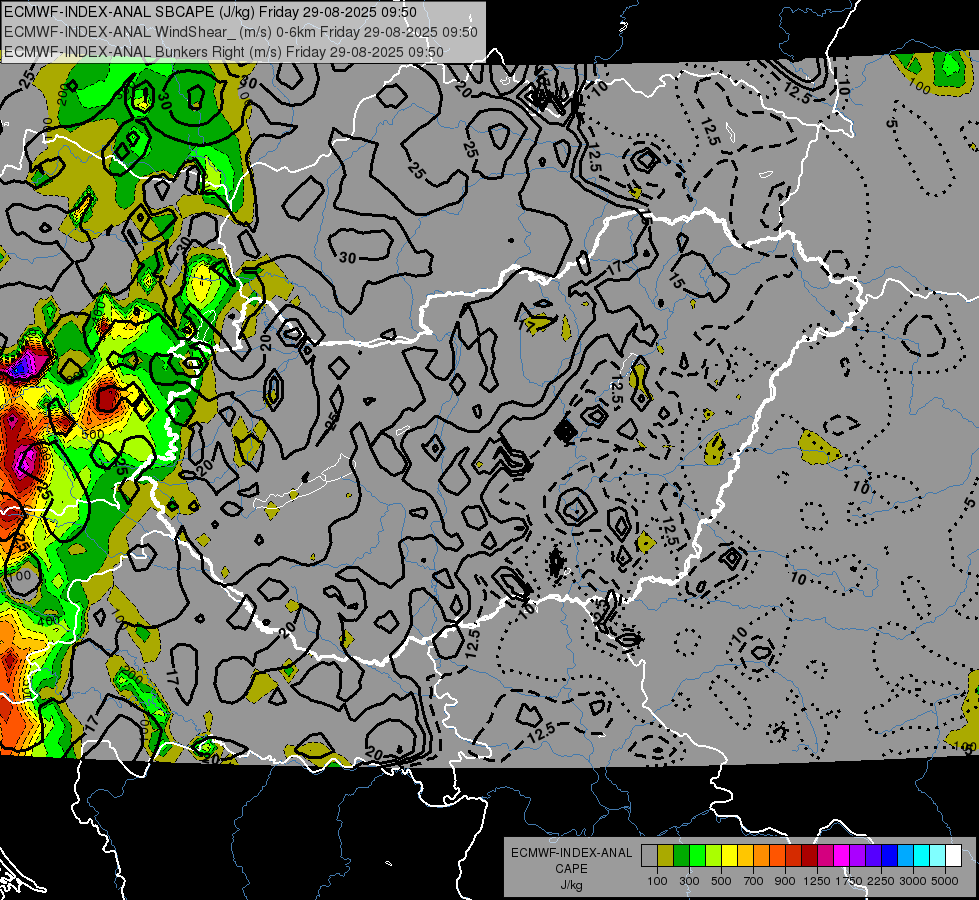Click the orange swatch after 700
The height and width of the screenshot is (900, 979).
pos(761,856)
